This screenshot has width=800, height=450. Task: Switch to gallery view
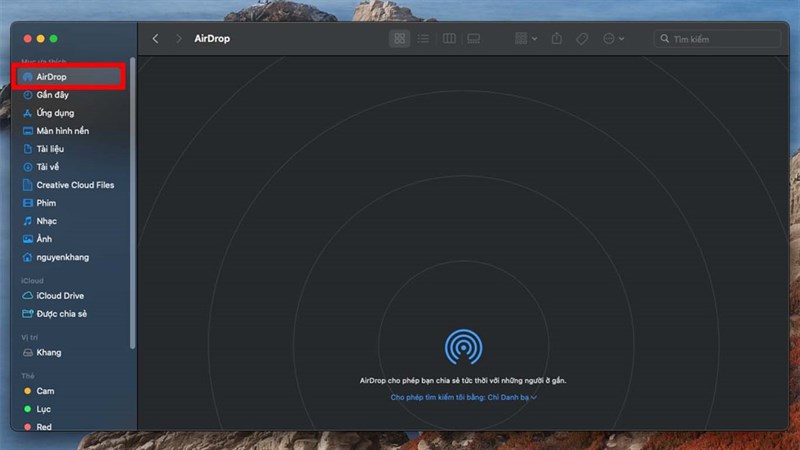(473, 39)
